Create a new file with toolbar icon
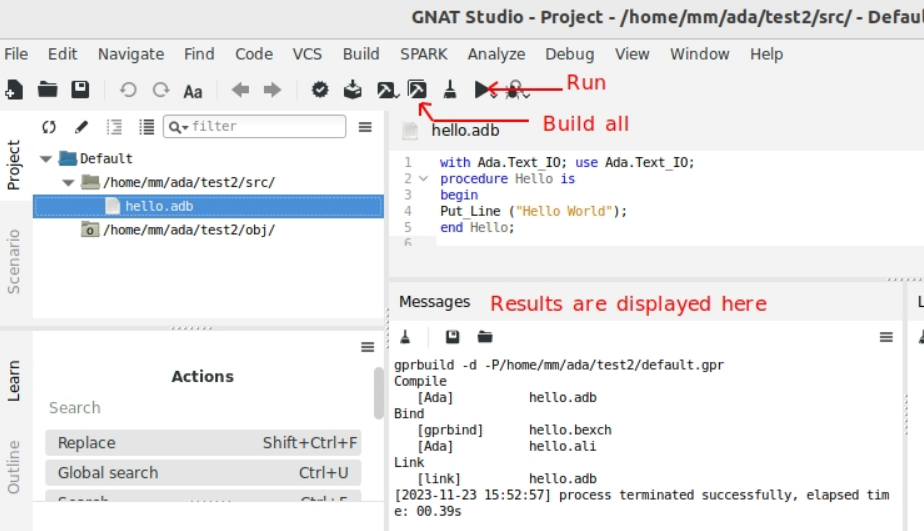Screen dimensions: 924x531 (x=14, y=90)
